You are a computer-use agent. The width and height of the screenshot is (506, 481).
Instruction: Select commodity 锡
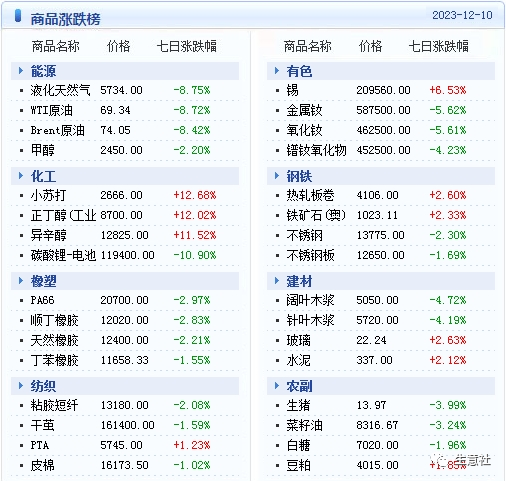292,90
